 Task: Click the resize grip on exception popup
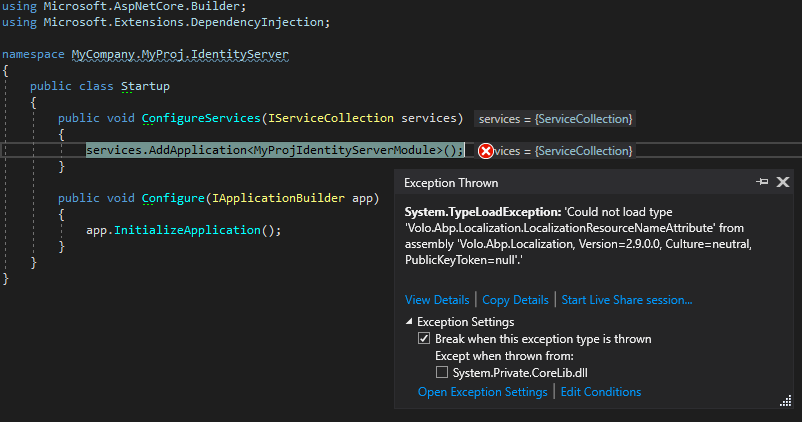(786, 400)
